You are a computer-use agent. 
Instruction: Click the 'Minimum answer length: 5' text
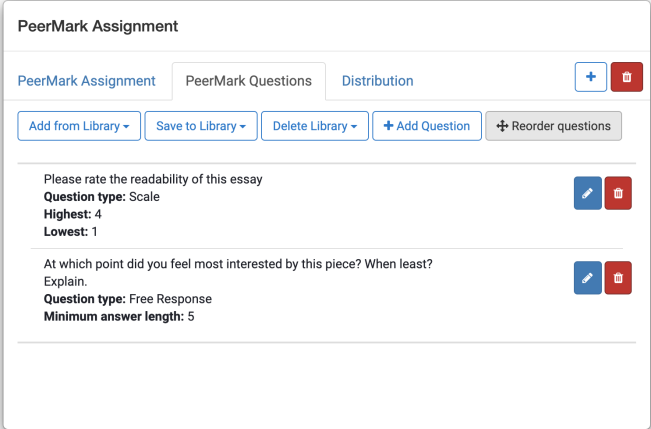(119, 317)
